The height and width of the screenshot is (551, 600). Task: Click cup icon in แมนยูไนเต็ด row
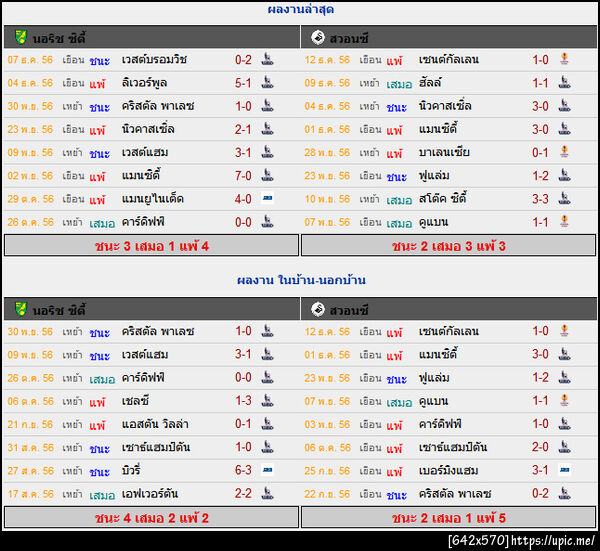point(267,198)
